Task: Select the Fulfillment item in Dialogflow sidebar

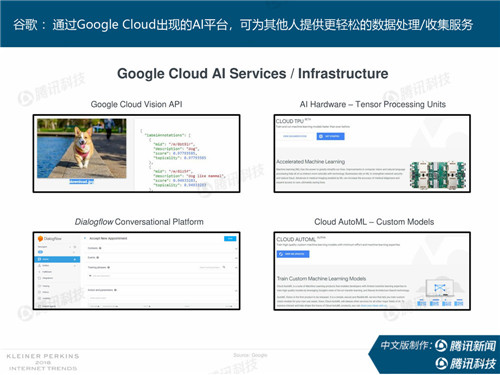Action: point(47,272)
